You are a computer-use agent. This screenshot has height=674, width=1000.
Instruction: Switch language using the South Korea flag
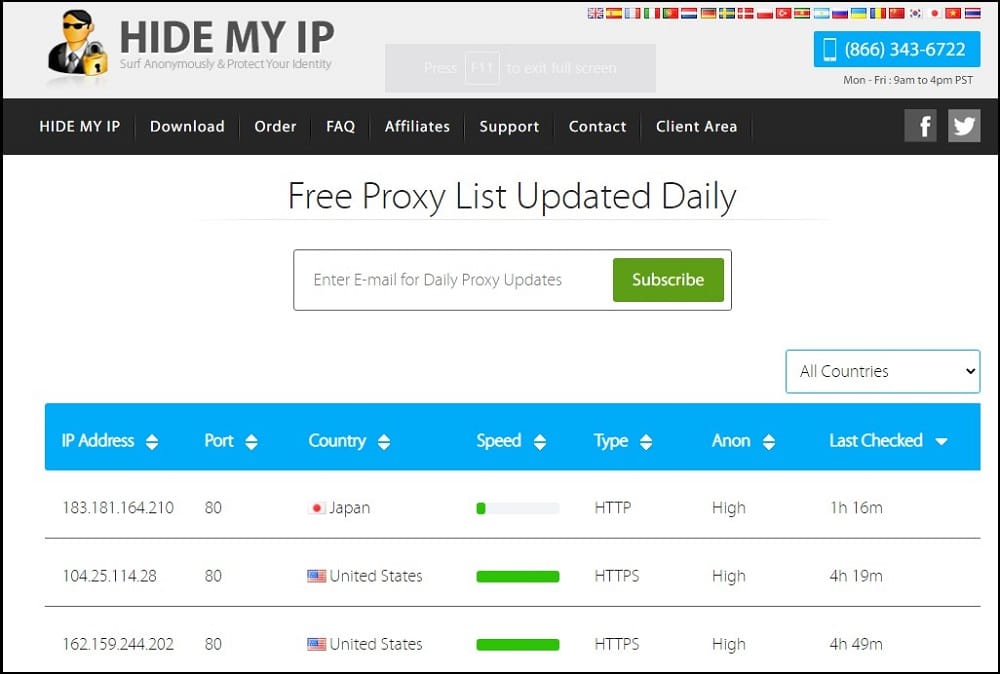[915, 13]
